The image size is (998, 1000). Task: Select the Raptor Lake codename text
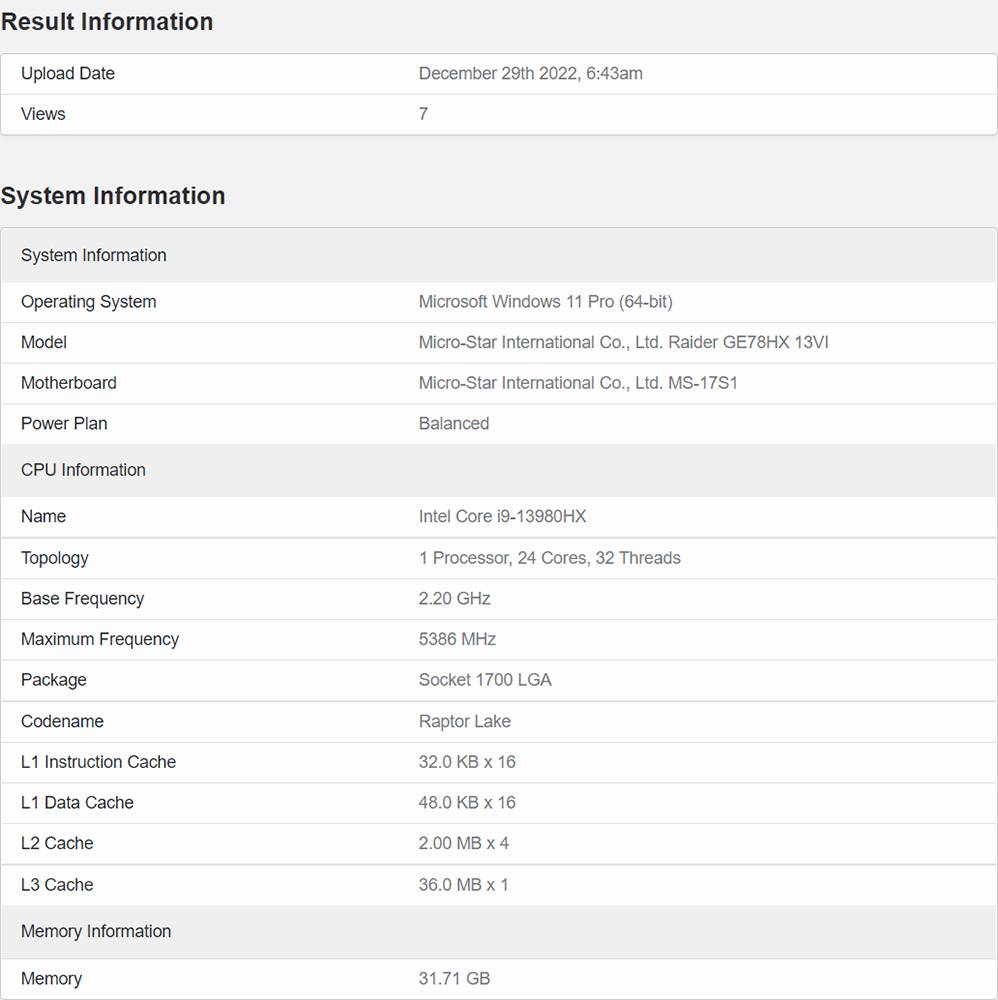point(464,722)
